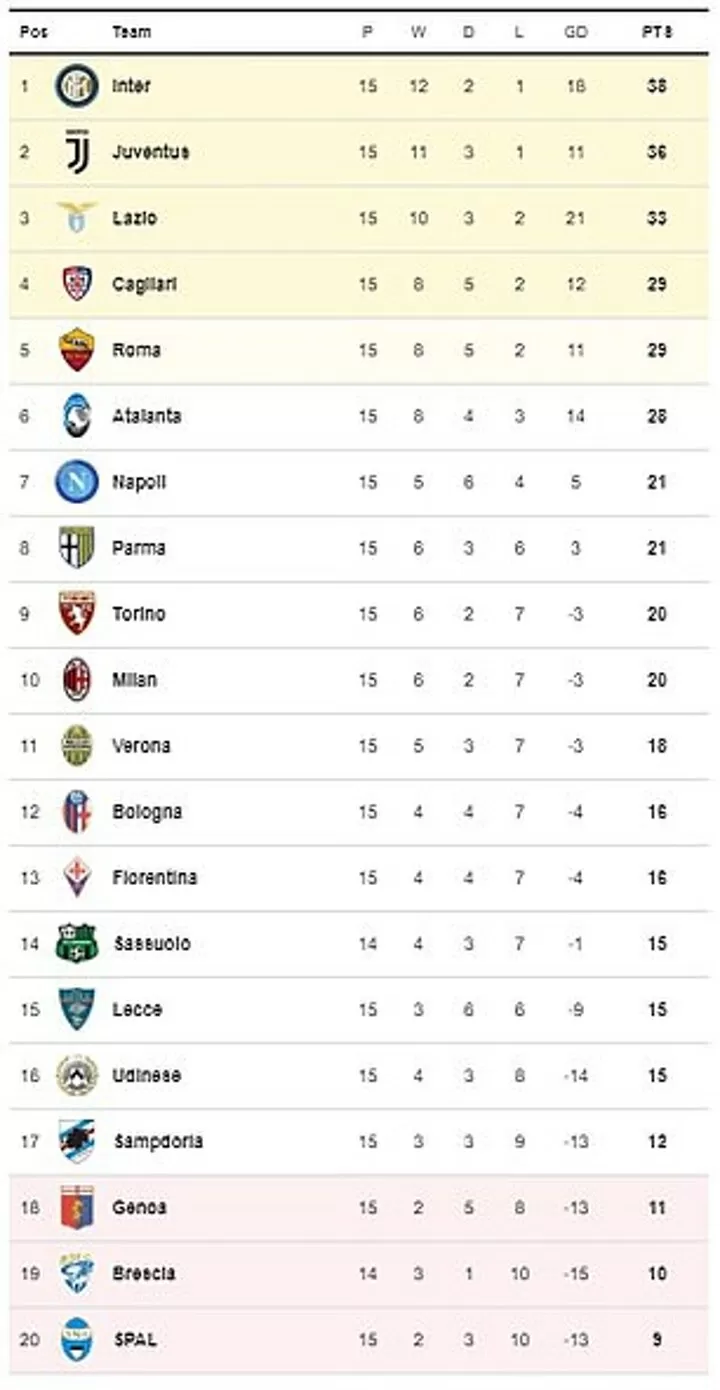720x1390 pixels.
Task: Click the Milan club crest
Action: pyautogui.click(x=77, y=680)
